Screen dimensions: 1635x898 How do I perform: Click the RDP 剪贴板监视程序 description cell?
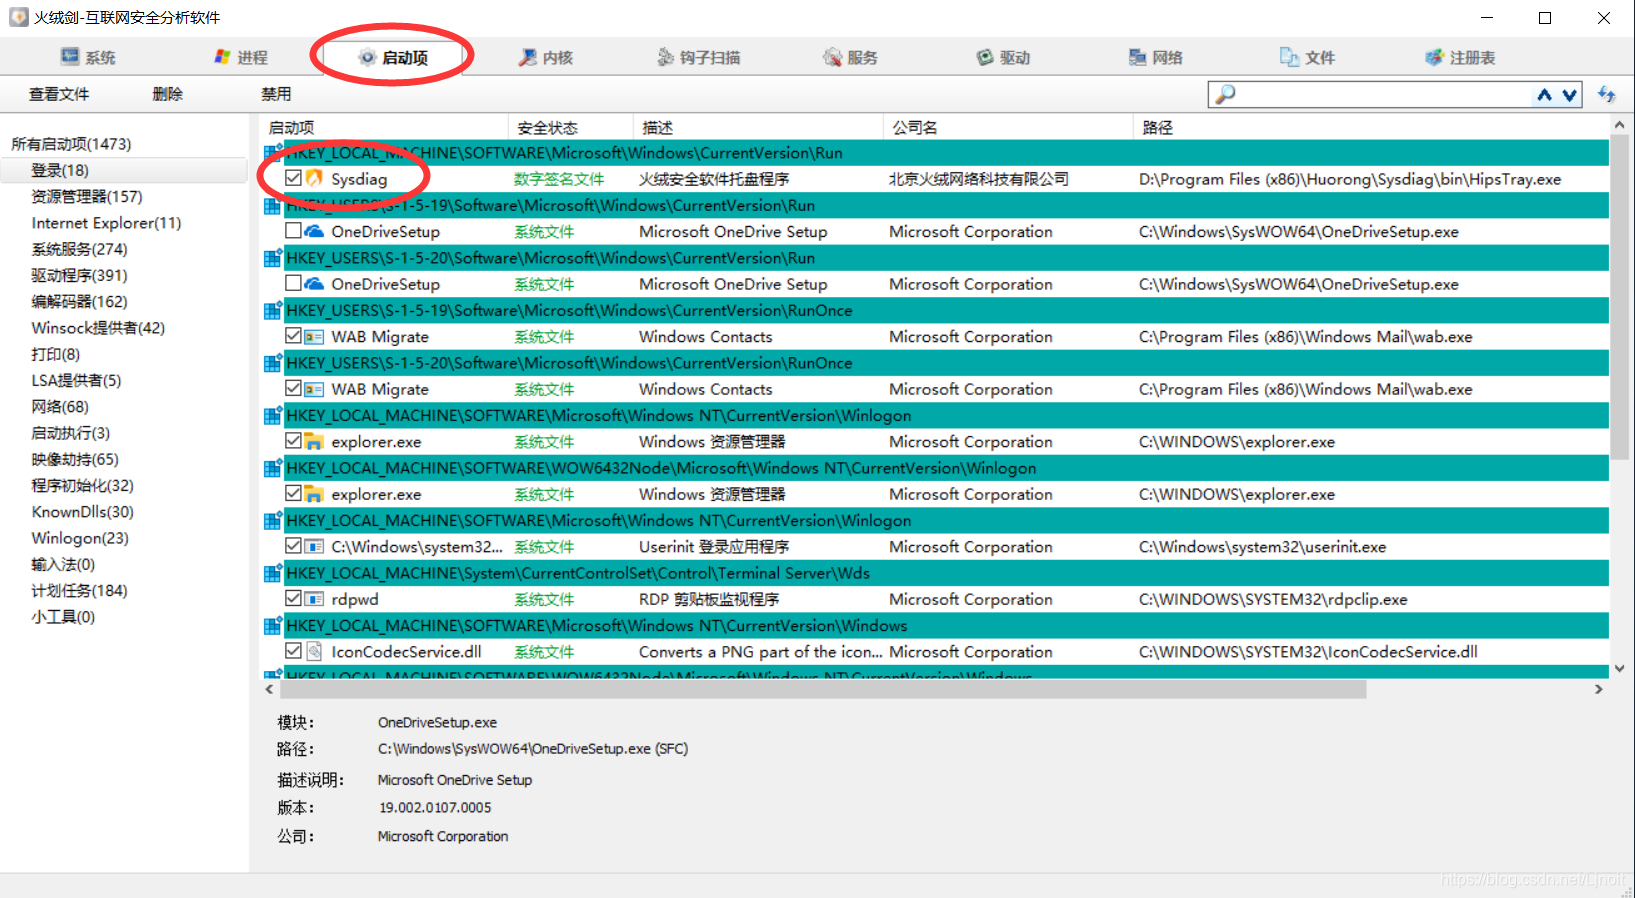(709, 599)
